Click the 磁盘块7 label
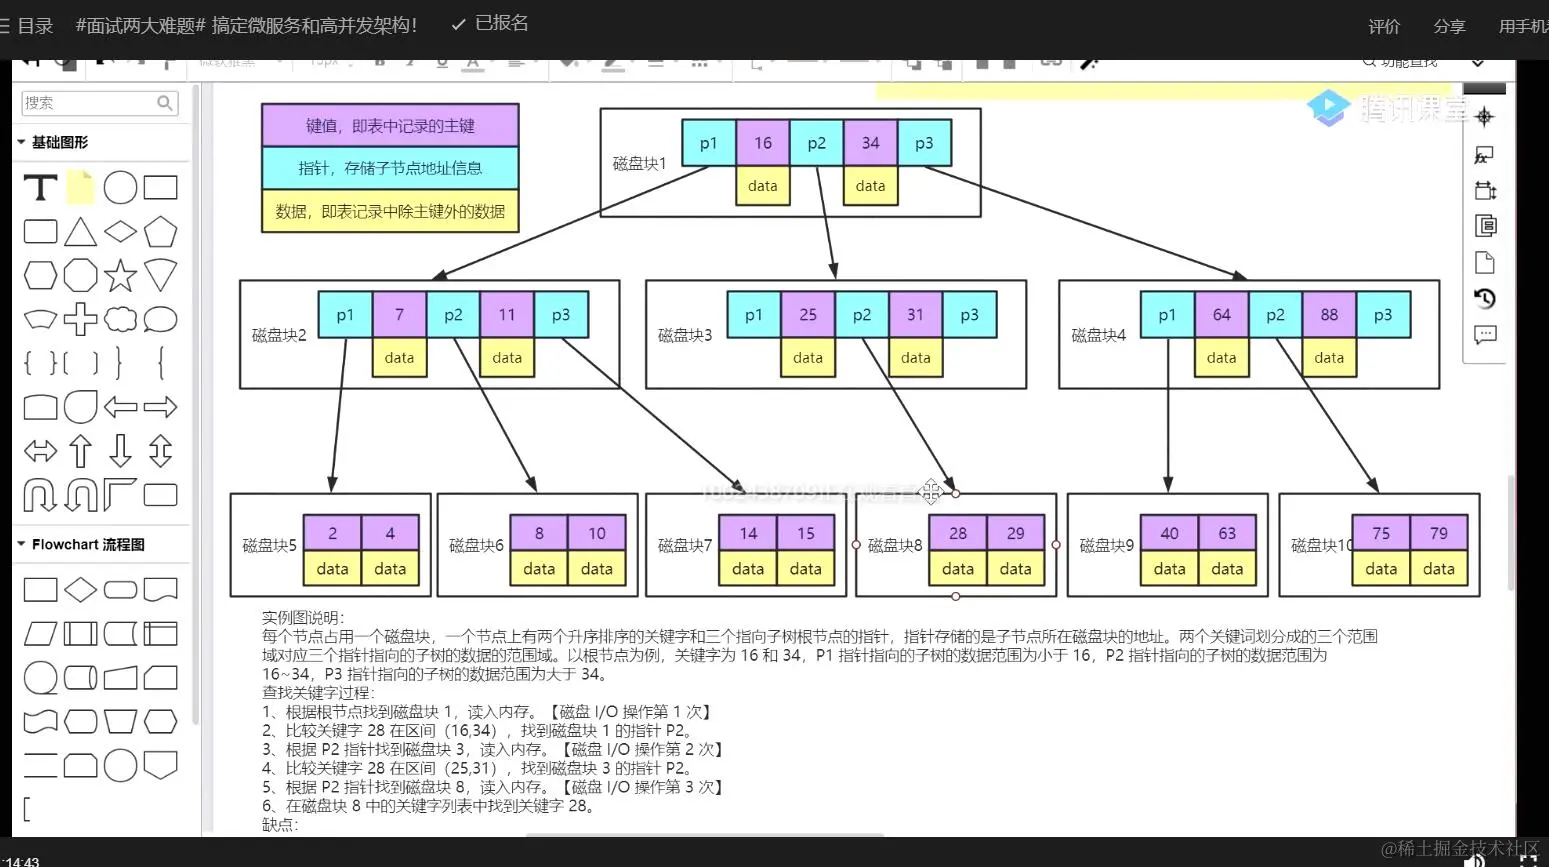The image size is (1549, 867). coord(685,545)
